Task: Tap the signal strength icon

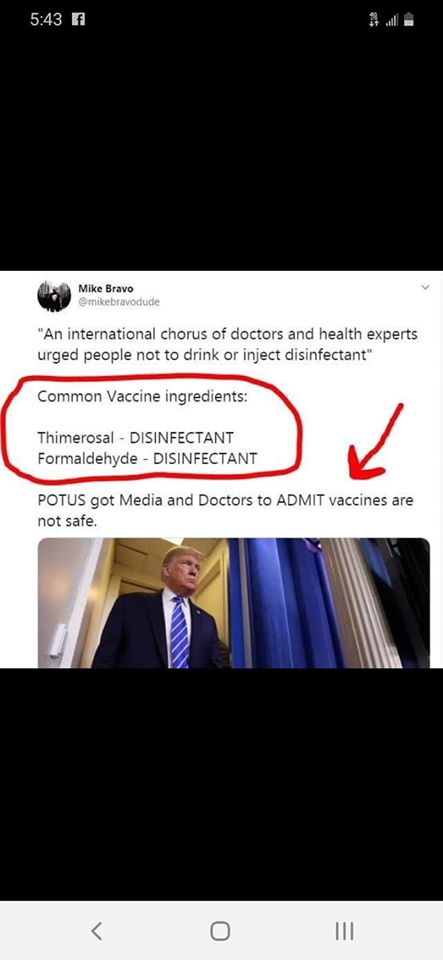Action: coord(392,21)
